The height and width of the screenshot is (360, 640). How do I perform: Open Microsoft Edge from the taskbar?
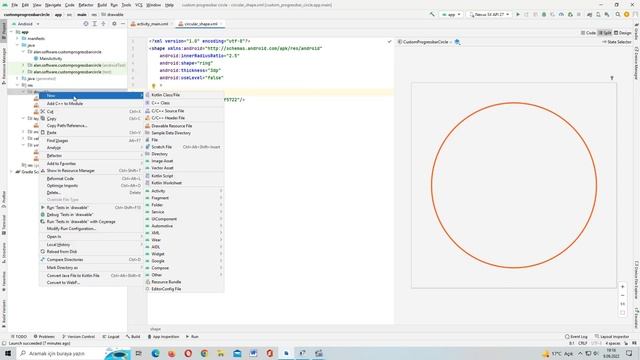coord(155,353)
